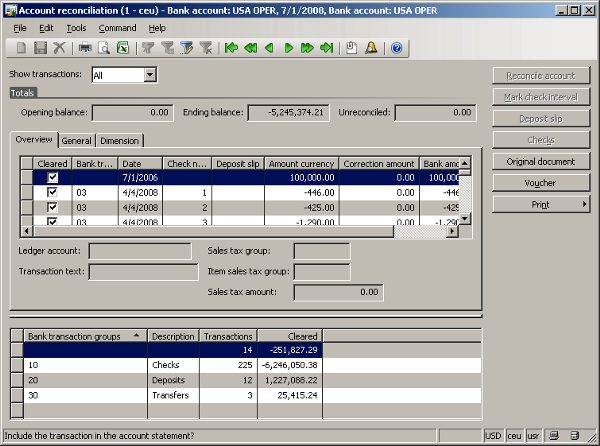Go to previous record arrow
This screenshot has height=446, width=600.
tap(269, 48)
